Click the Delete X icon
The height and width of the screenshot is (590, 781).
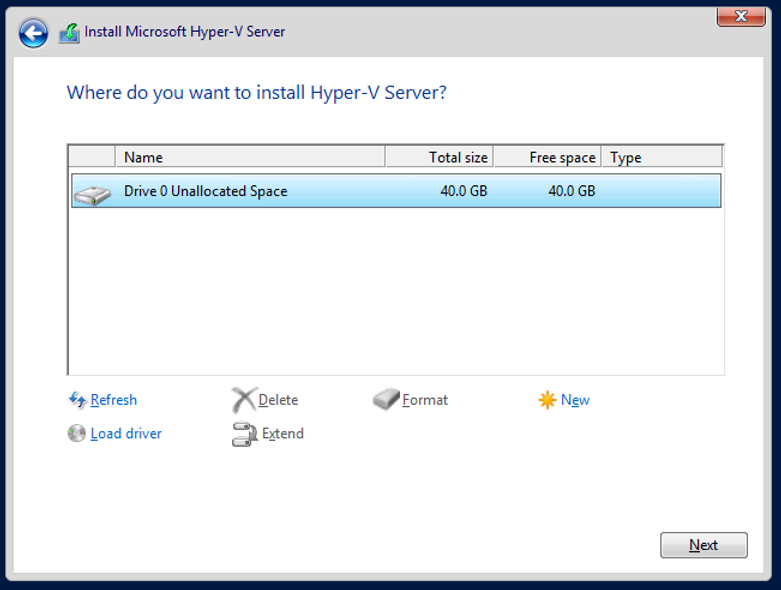point(244,400)
